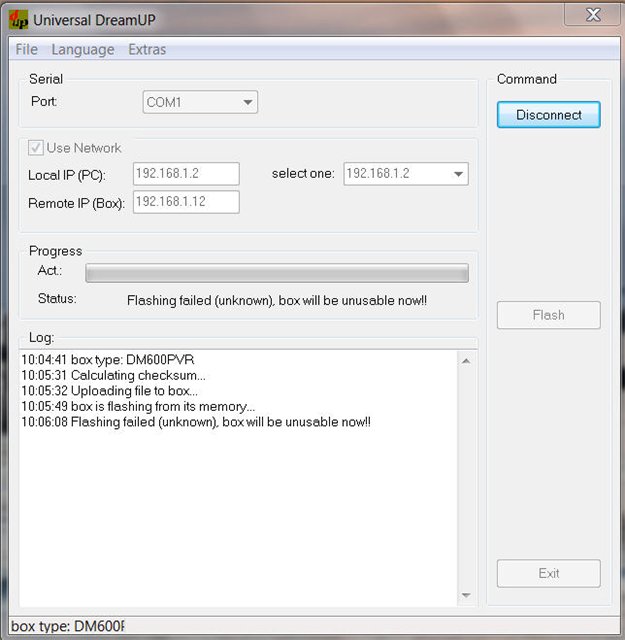625x640 pixels.
Task: Close the Universal DreamUP window
Action: point(592,15)
